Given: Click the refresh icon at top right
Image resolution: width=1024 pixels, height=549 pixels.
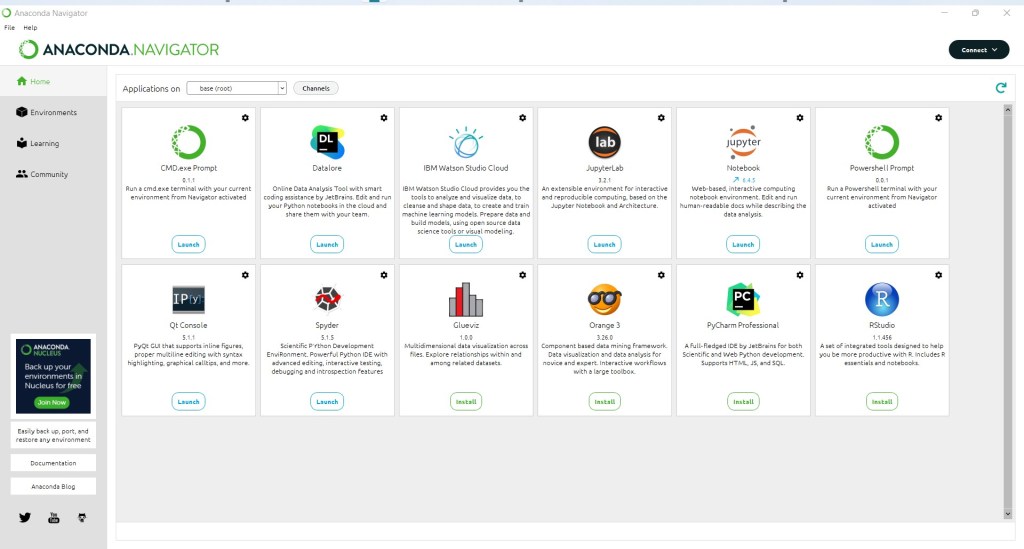Looking at the screenshot, I should pos(1000,88).
